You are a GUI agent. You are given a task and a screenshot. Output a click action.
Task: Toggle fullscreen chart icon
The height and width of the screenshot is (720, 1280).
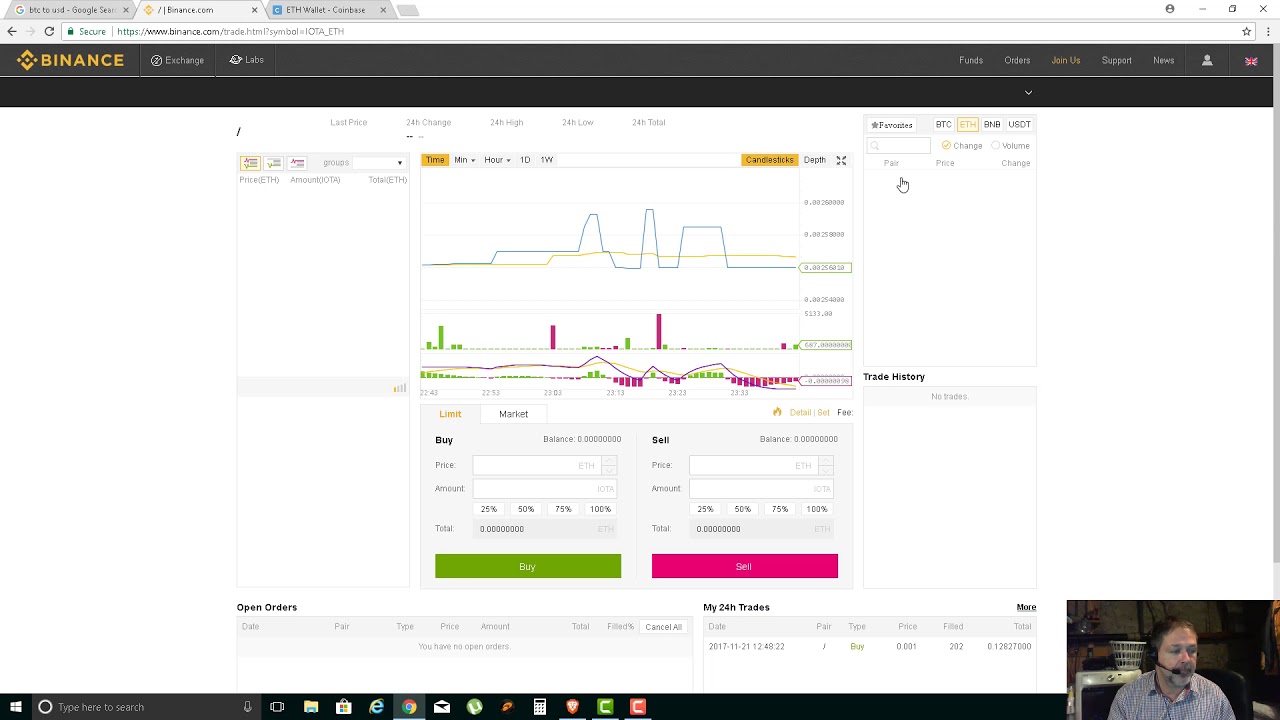click(841, 160)
